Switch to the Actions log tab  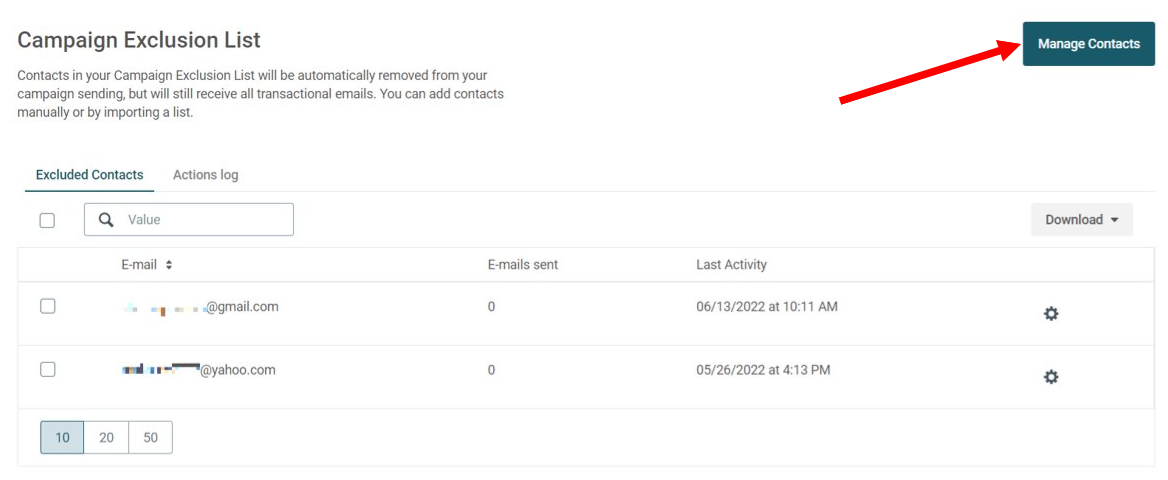(x=206, y=175)
